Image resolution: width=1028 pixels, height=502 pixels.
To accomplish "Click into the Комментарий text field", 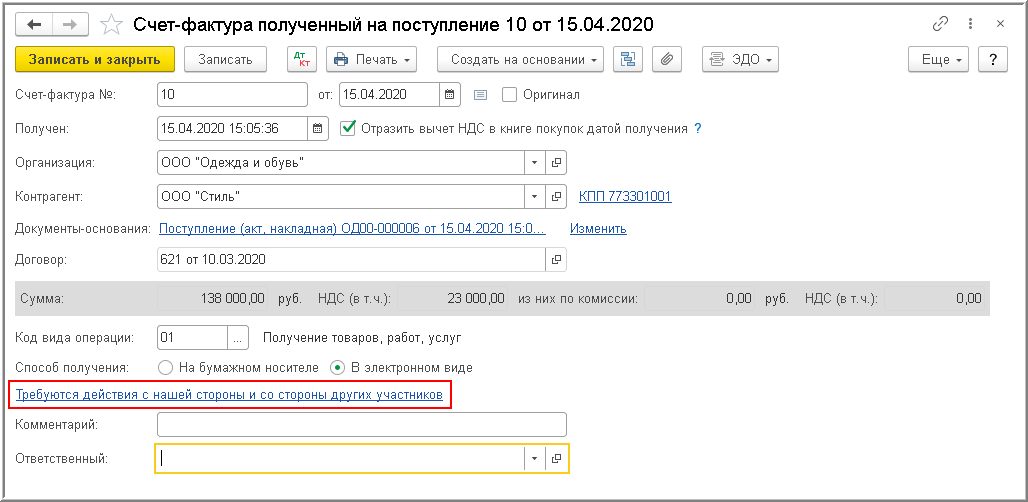I will [362, 425].
